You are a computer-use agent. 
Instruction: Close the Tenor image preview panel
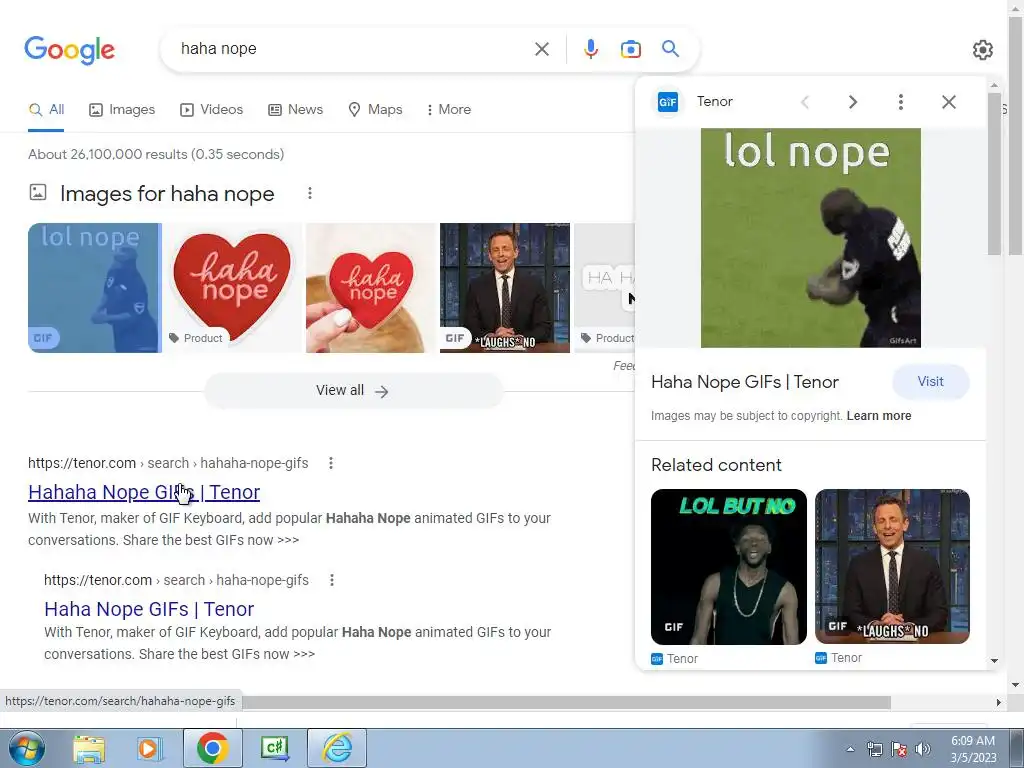click(x=948, y=102)
